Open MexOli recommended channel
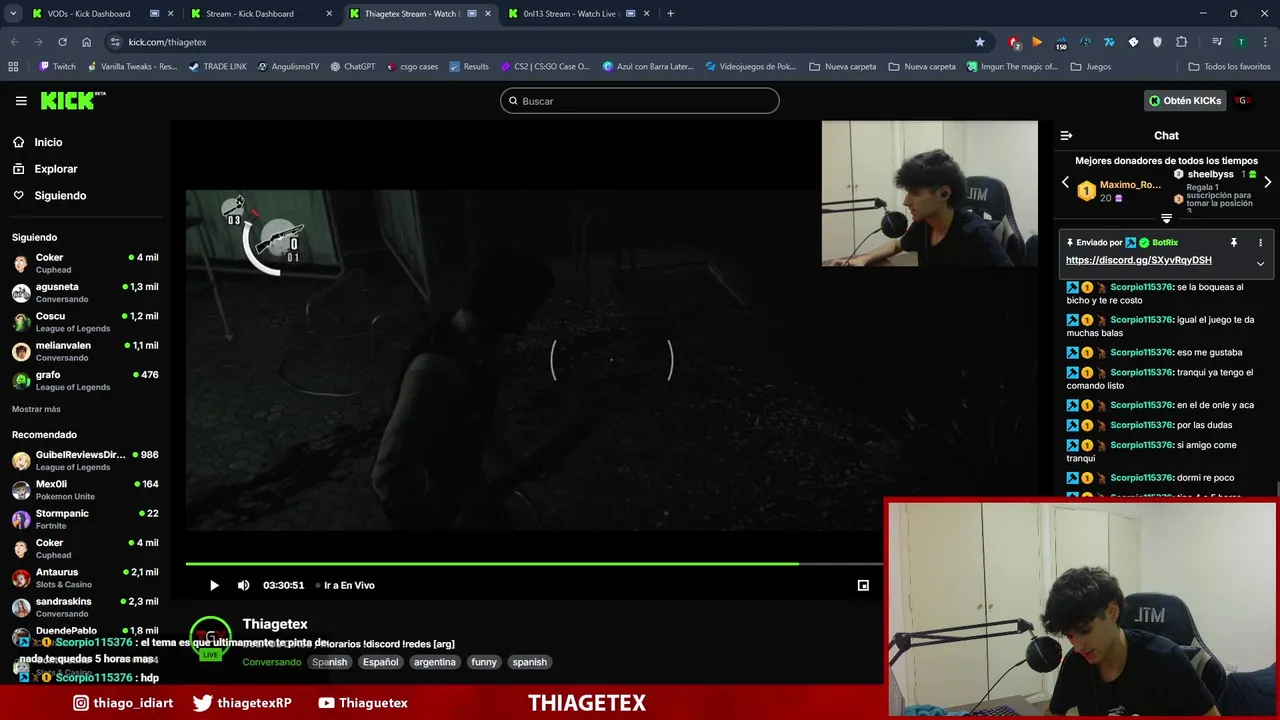 click(85, 489)
